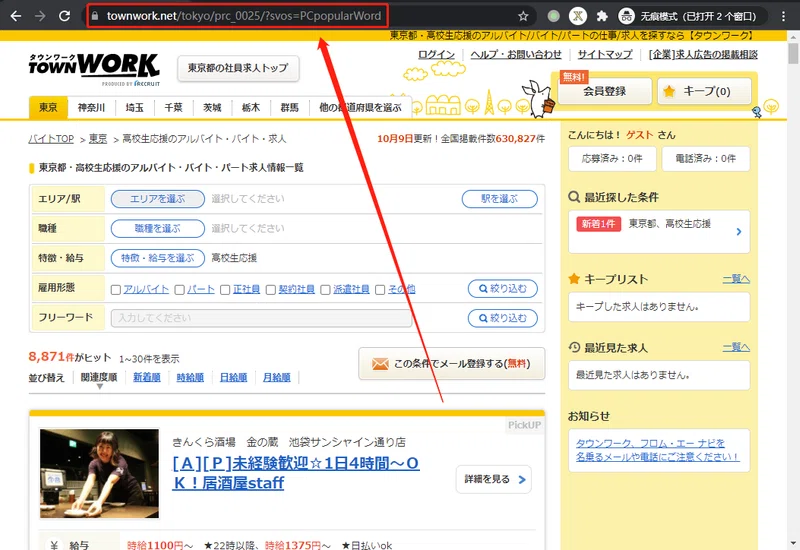
Task: Click the envelope icon on mail registration button
Action: (380, 364)
